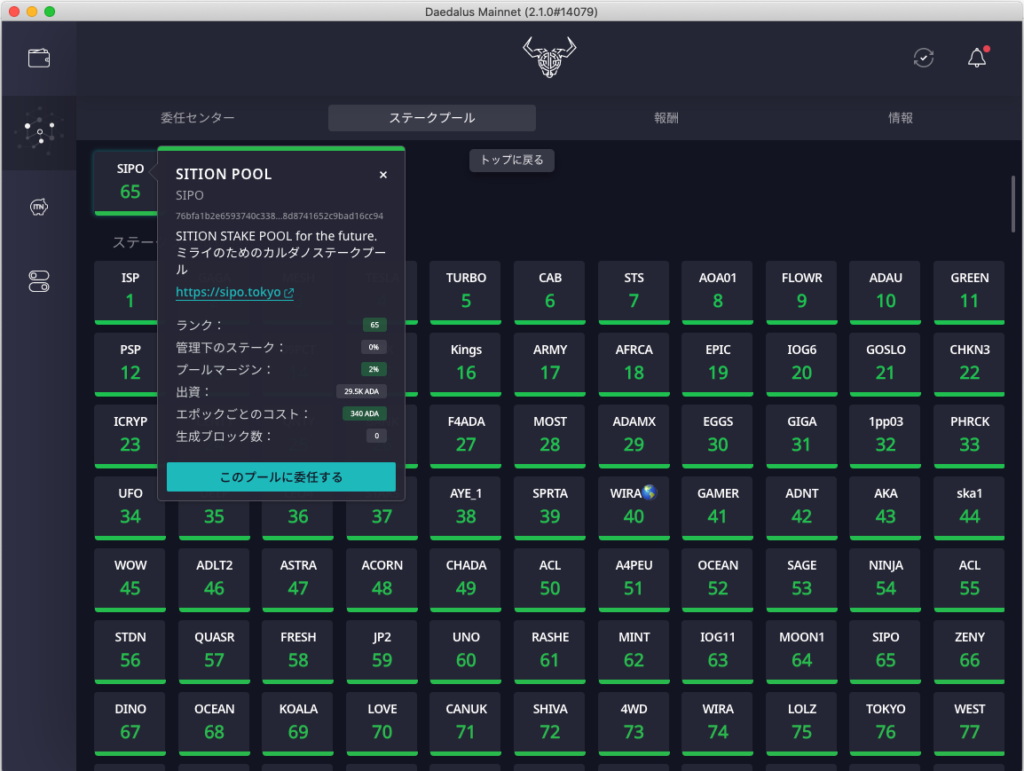Screen dimensions: 1024x771
Task: Select the TURBO stake pool tile
Action: click(465, 290)
